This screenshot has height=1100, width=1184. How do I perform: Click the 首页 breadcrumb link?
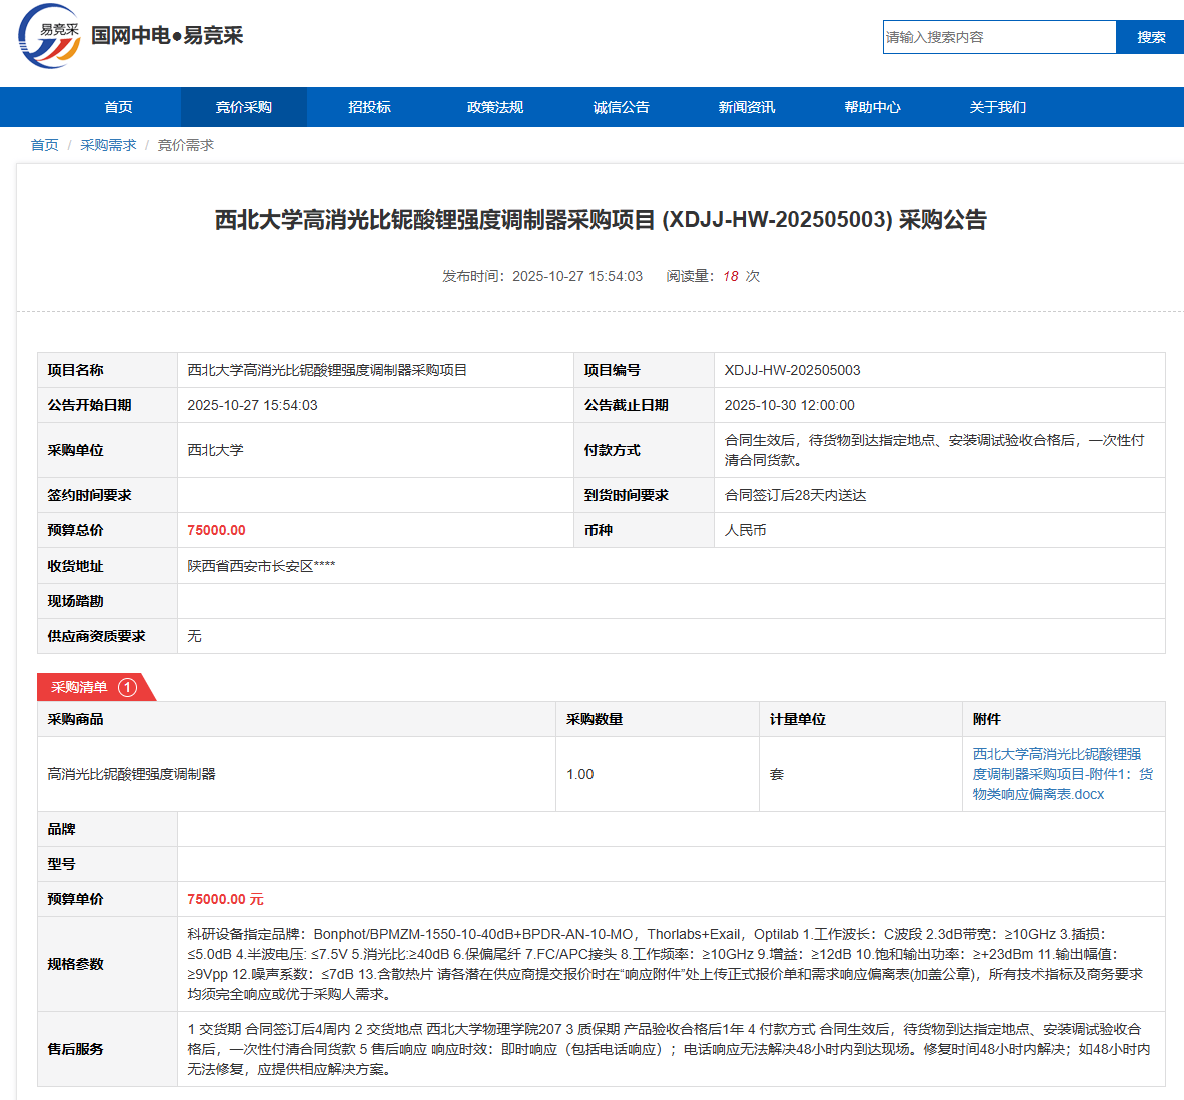44,145
